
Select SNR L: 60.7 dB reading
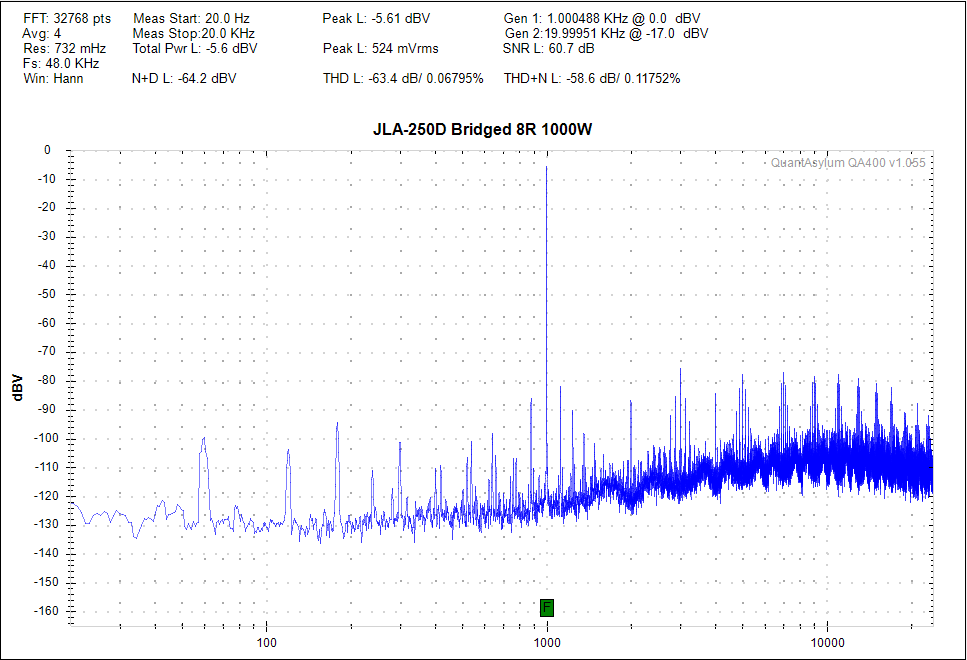coord(549,48)
